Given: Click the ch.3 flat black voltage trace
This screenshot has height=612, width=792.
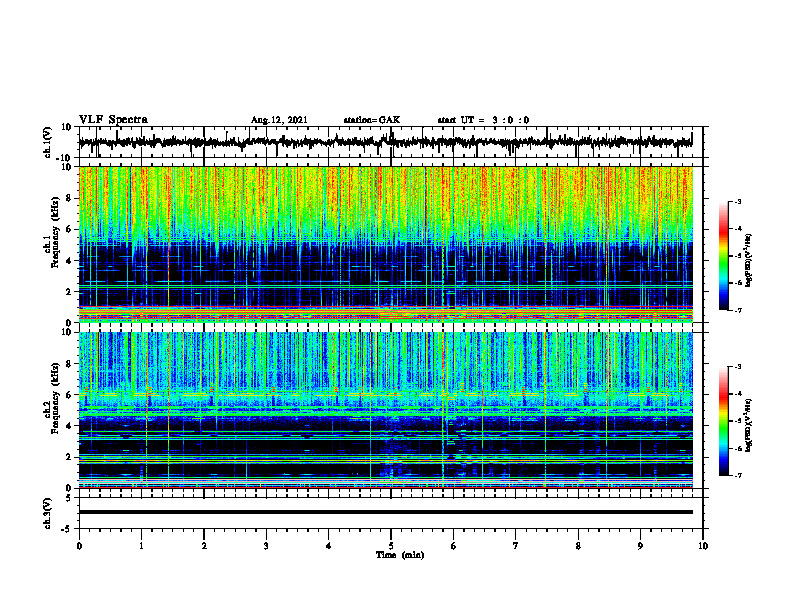Looking at the screenshot, I should pyautogui.click(x=385, y=512).
